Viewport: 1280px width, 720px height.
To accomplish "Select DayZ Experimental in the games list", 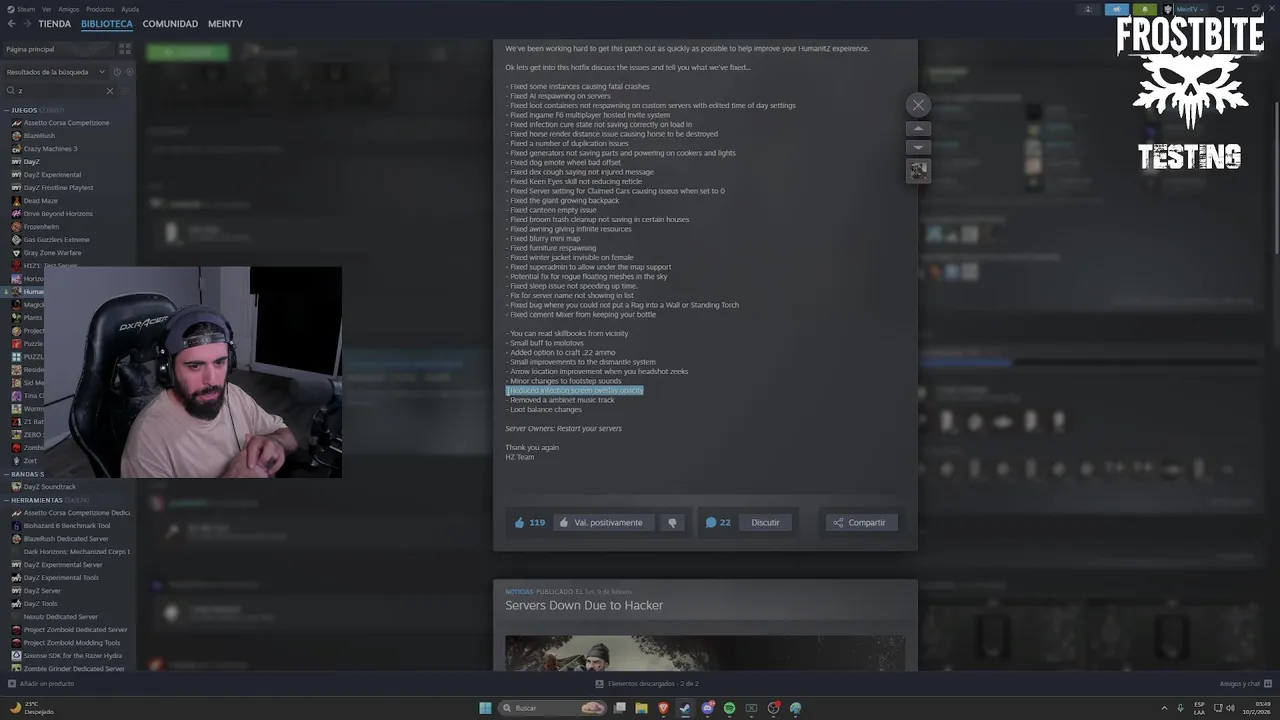I will pyautogui.click(x=52, y=175).
